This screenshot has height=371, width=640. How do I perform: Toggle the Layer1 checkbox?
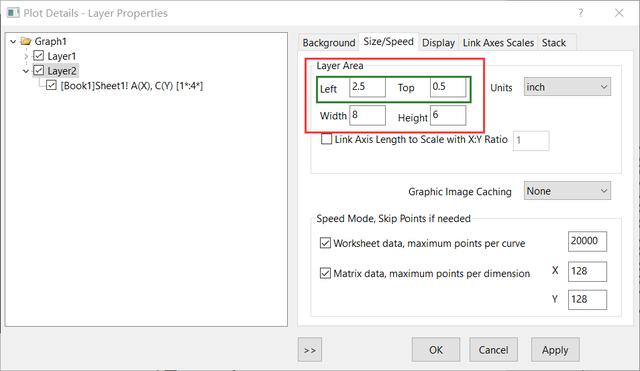[39, 56]
